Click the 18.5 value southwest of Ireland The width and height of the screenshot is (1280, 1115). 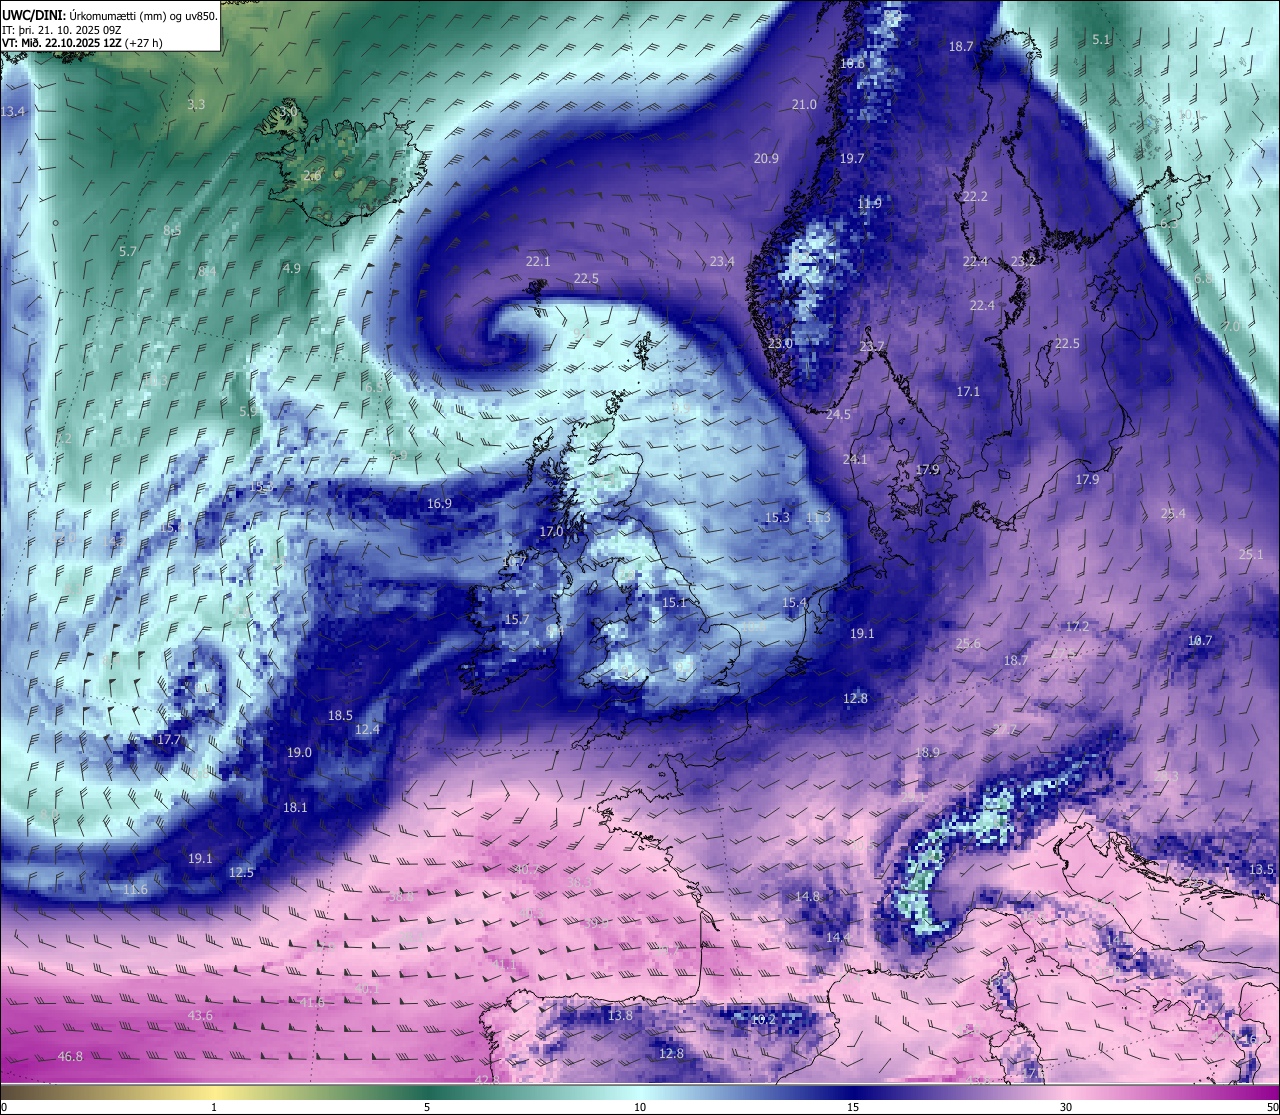click(x=341, y=715)
